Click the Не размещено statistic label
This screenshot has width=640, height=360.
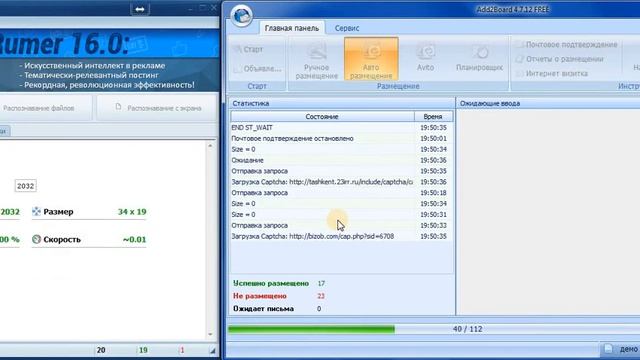(x=260, y=296)
